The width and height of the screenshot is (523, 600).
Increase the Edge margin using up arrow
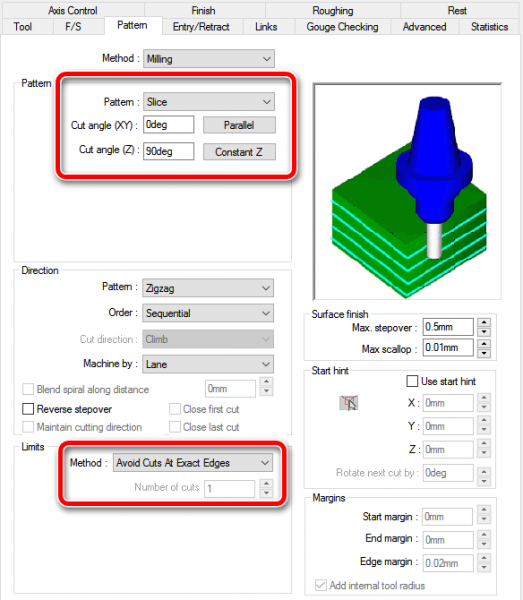click(x=484, y=558)
